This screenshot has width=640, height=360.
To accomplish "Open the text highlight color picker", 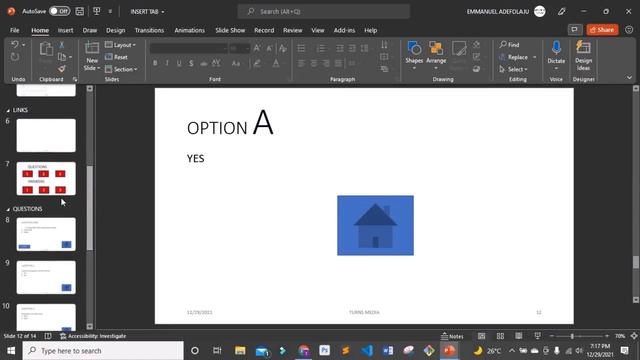I will point(257,63).
